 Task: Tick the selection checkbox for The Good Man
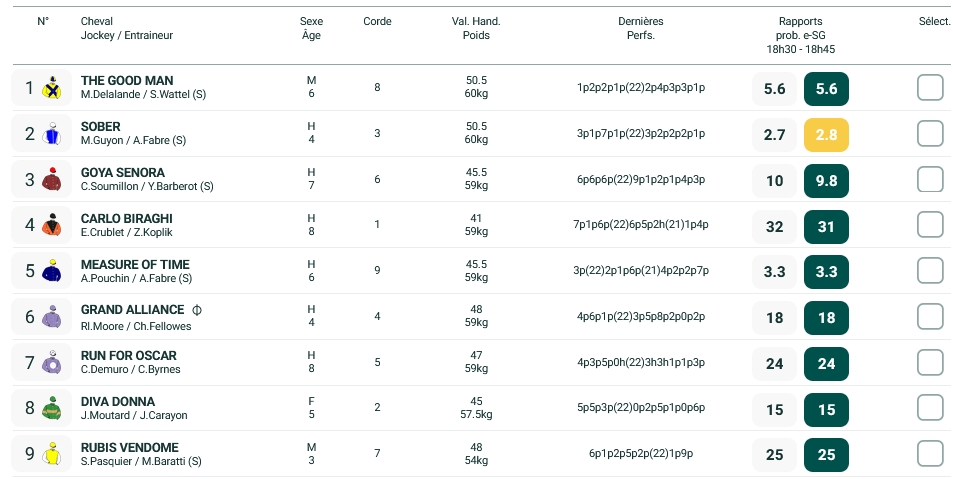pos(930,88)
